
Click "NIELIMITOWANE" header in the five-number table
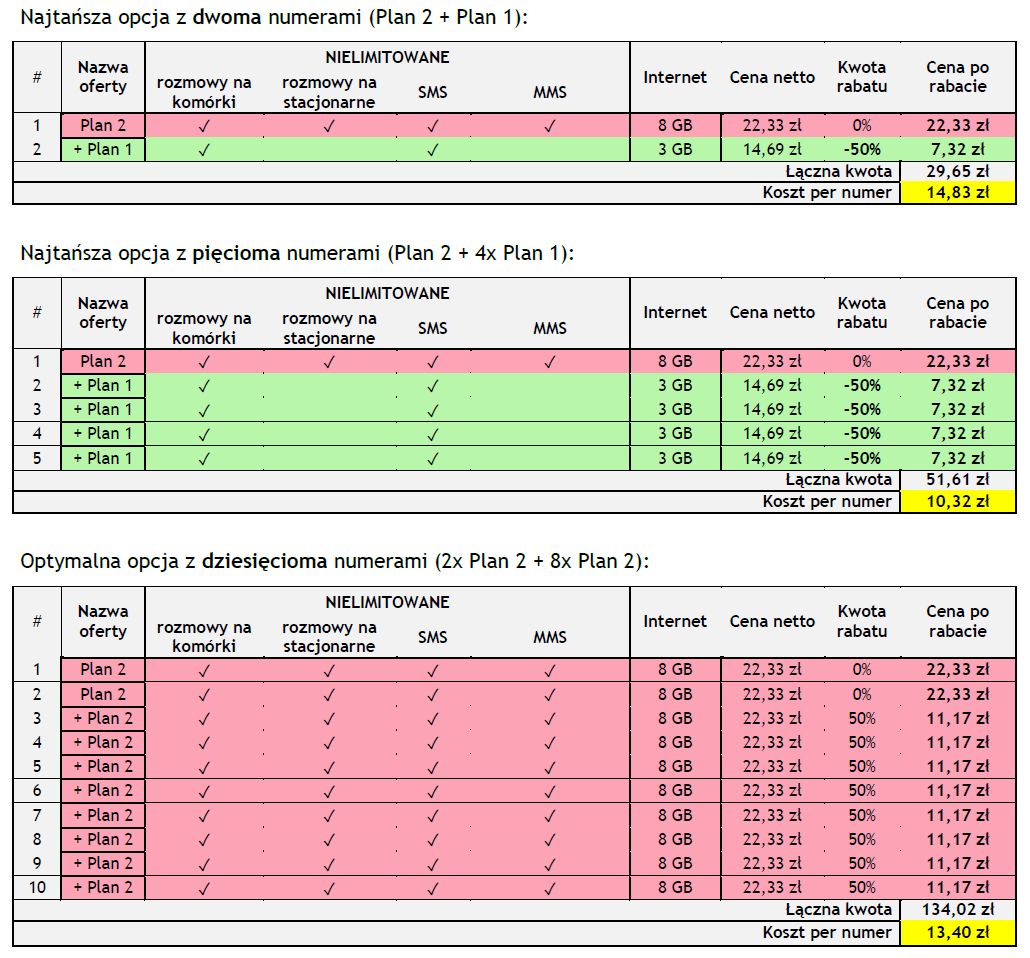pos(388,293)
